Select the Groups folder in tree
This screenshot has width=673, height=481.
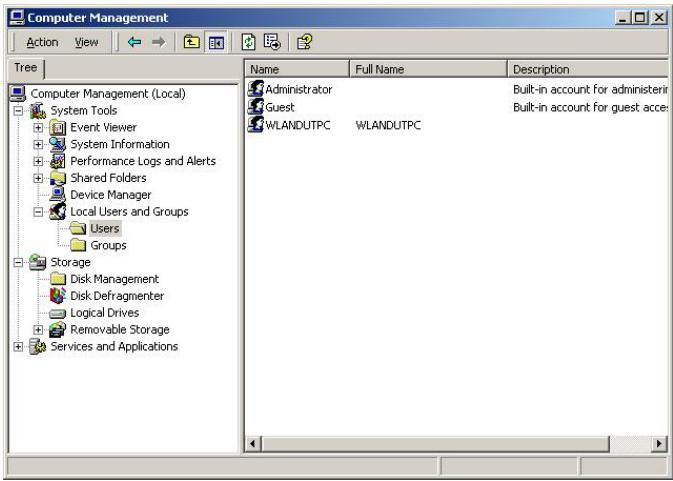[108, 245]
